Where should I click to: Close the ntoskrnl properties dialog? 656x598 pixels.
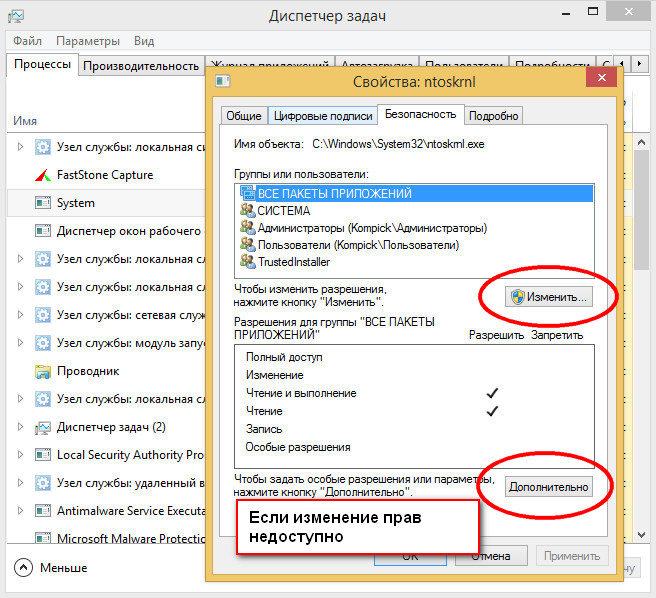(602, 77)
